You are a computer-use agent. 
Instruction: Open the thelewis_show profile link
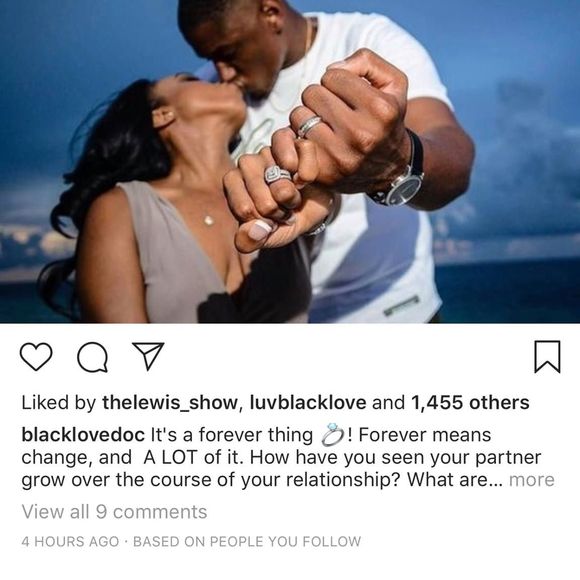pos(170,402)
